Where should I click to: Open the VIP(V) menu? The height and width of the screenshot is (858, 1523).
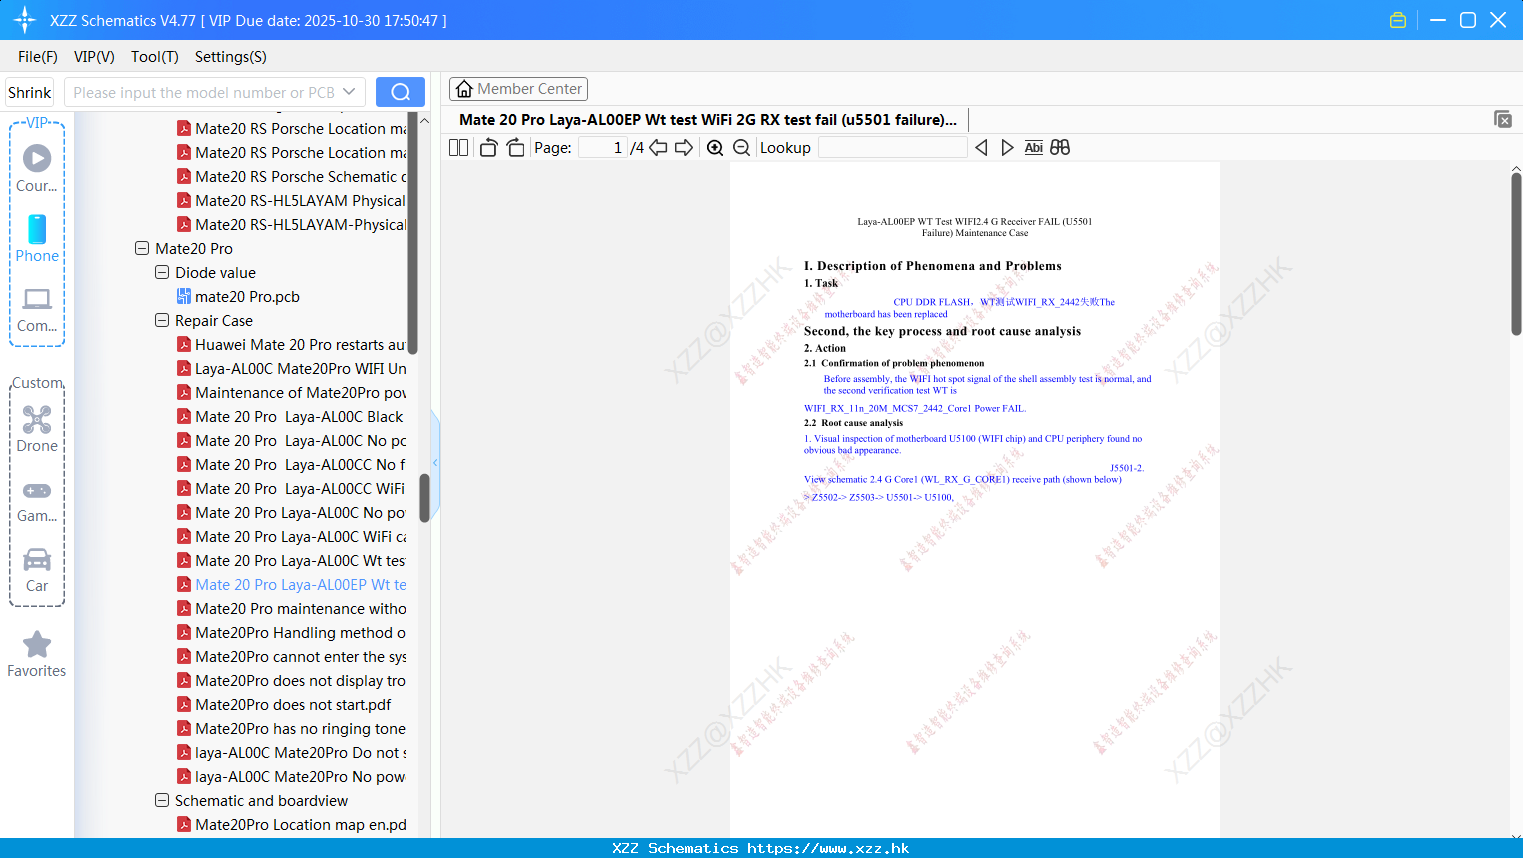click(94, 57)
